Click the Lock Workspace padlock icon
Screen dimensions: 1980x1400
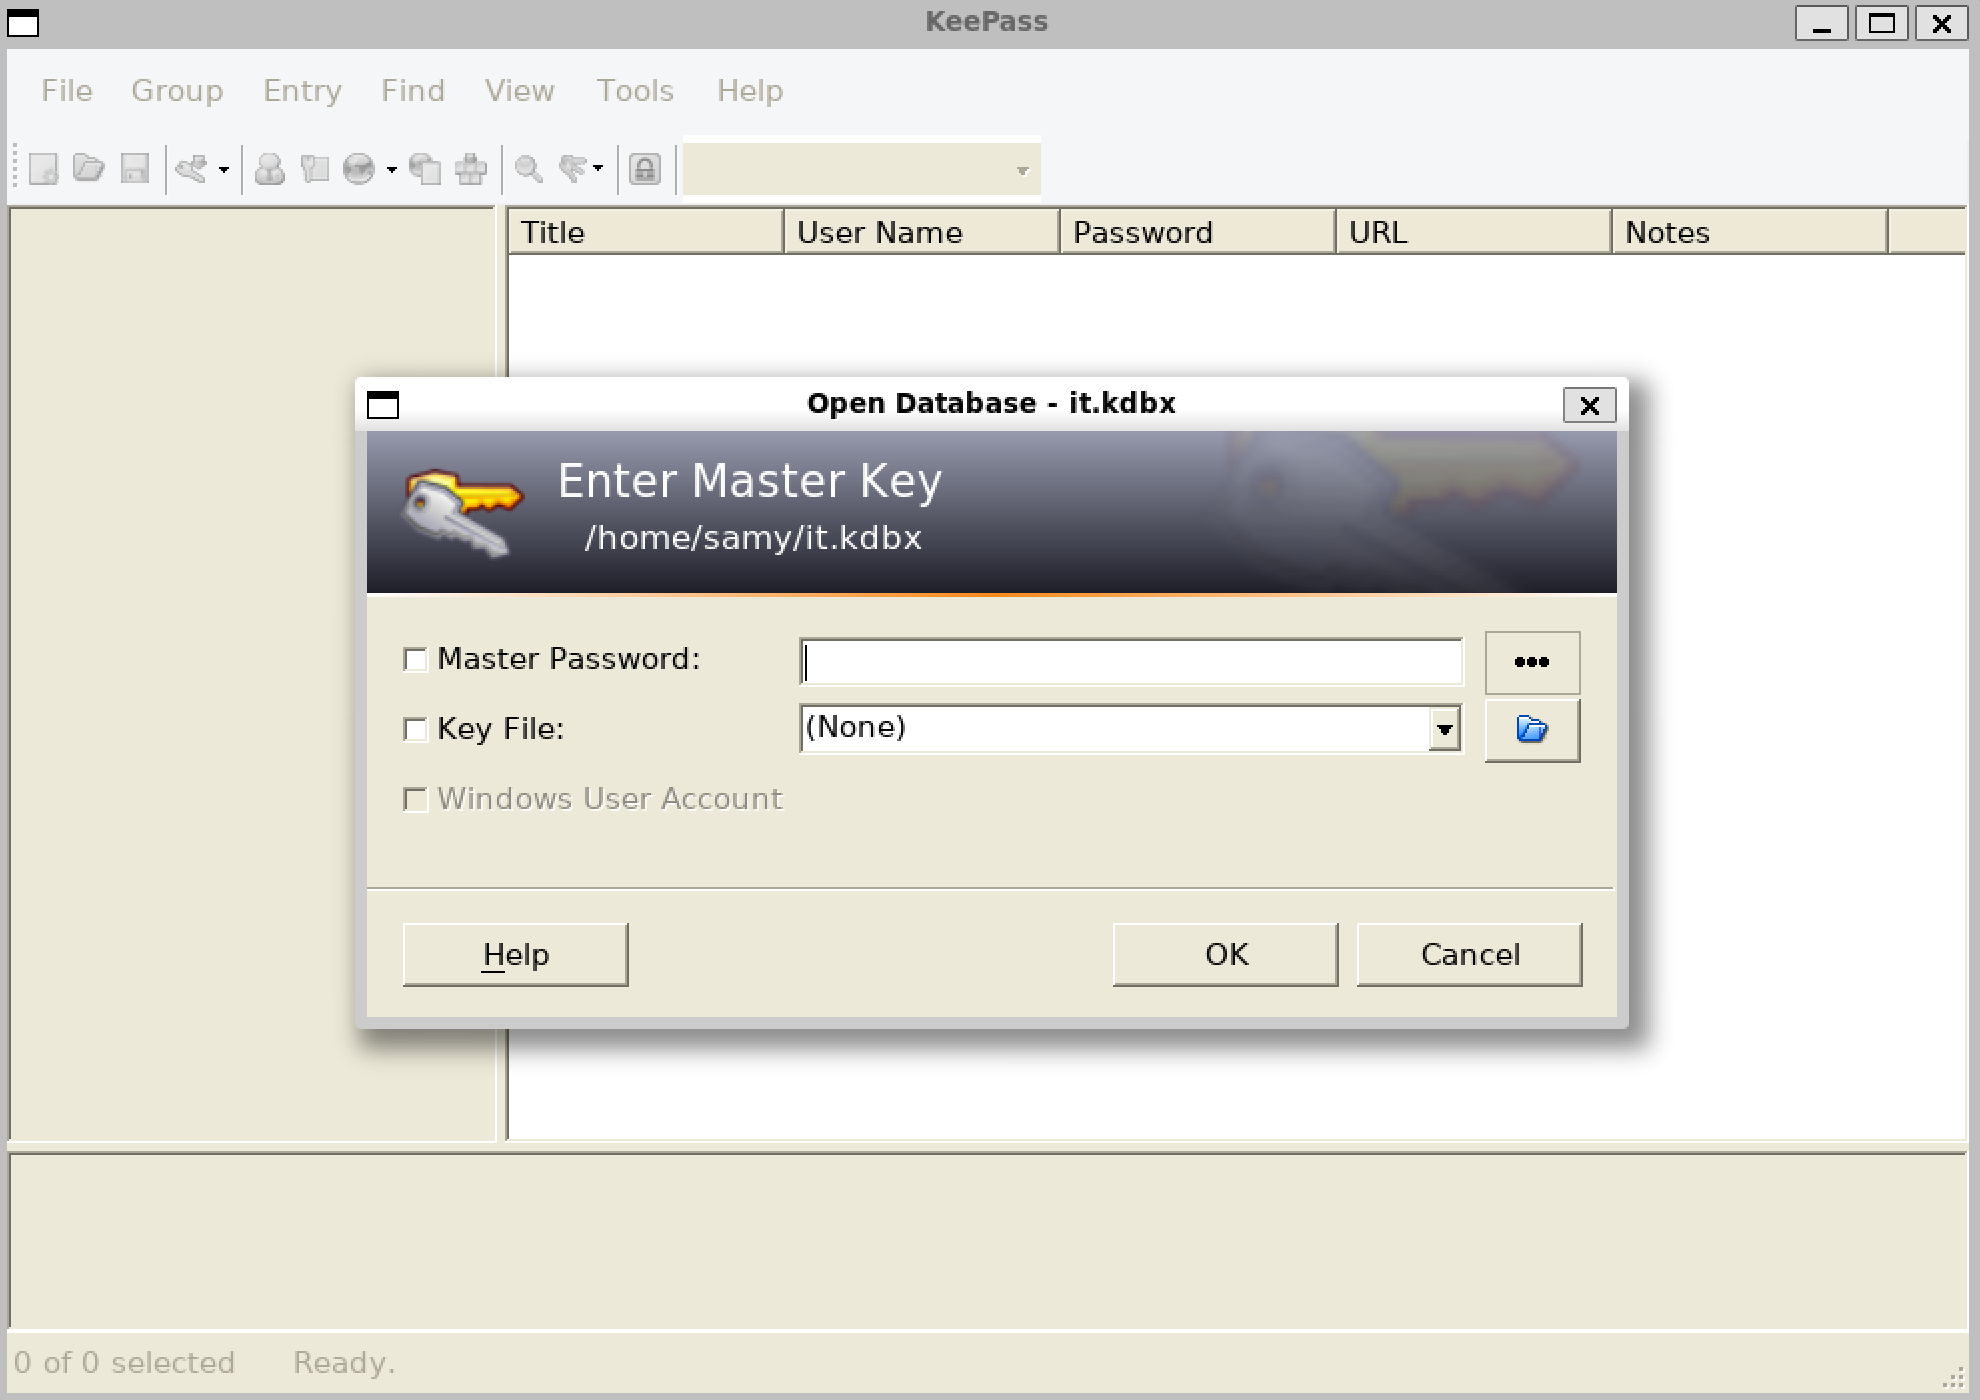[645, 169]
